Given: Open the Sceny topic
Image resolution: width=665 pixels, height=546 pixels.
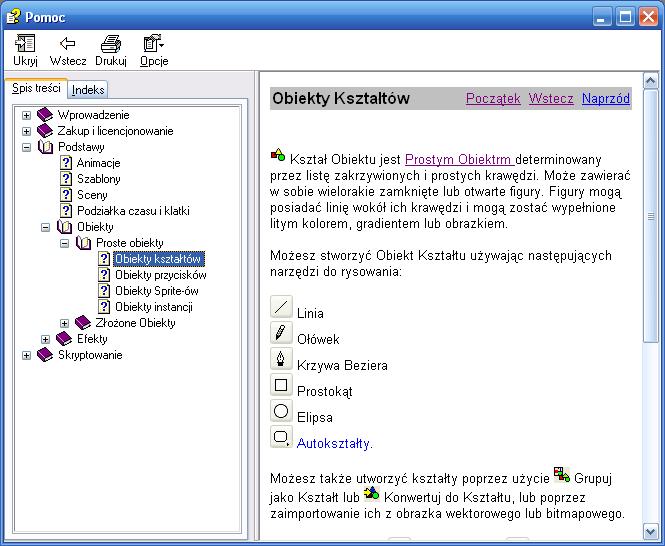Looking at the screenshot, I should click(x=92, y=195).
